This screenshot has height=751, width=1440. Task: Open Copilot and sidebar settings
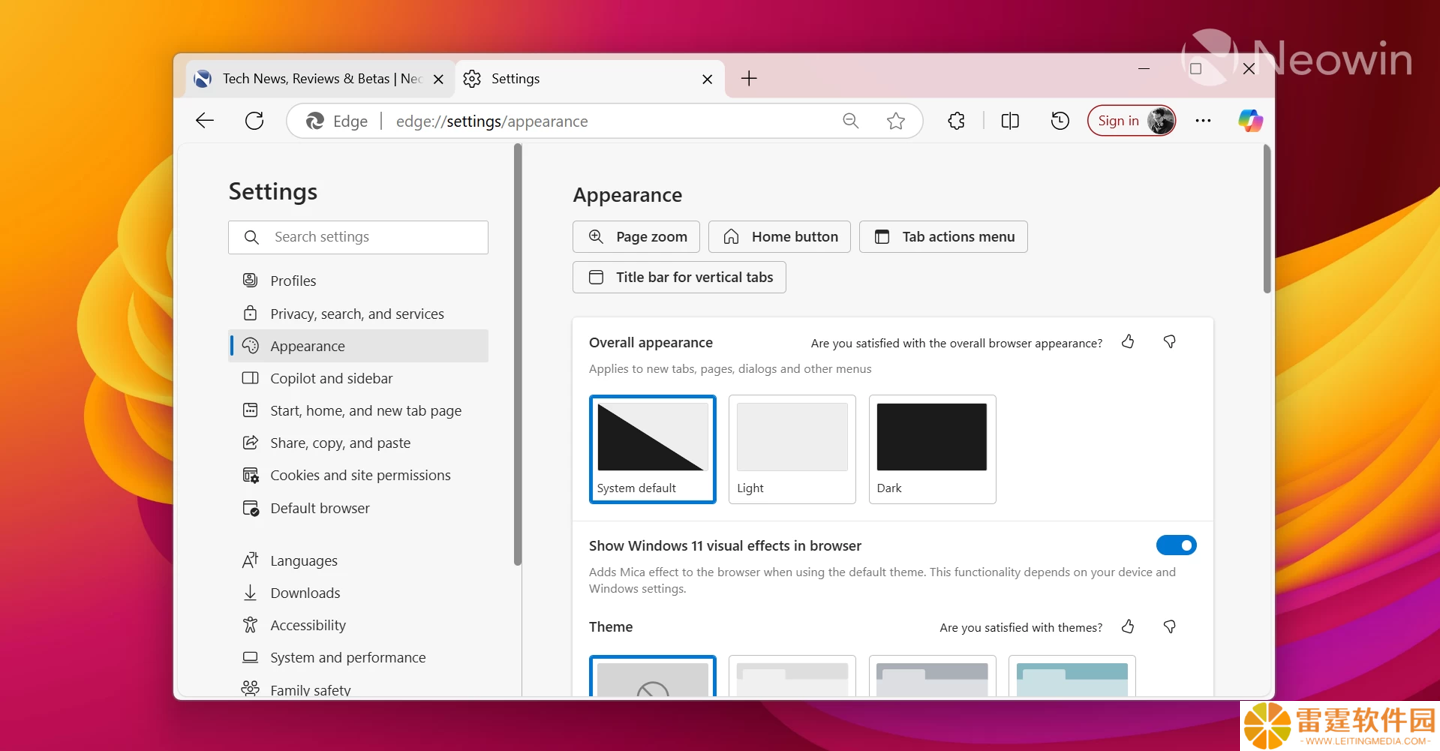[x=358, y=378]
